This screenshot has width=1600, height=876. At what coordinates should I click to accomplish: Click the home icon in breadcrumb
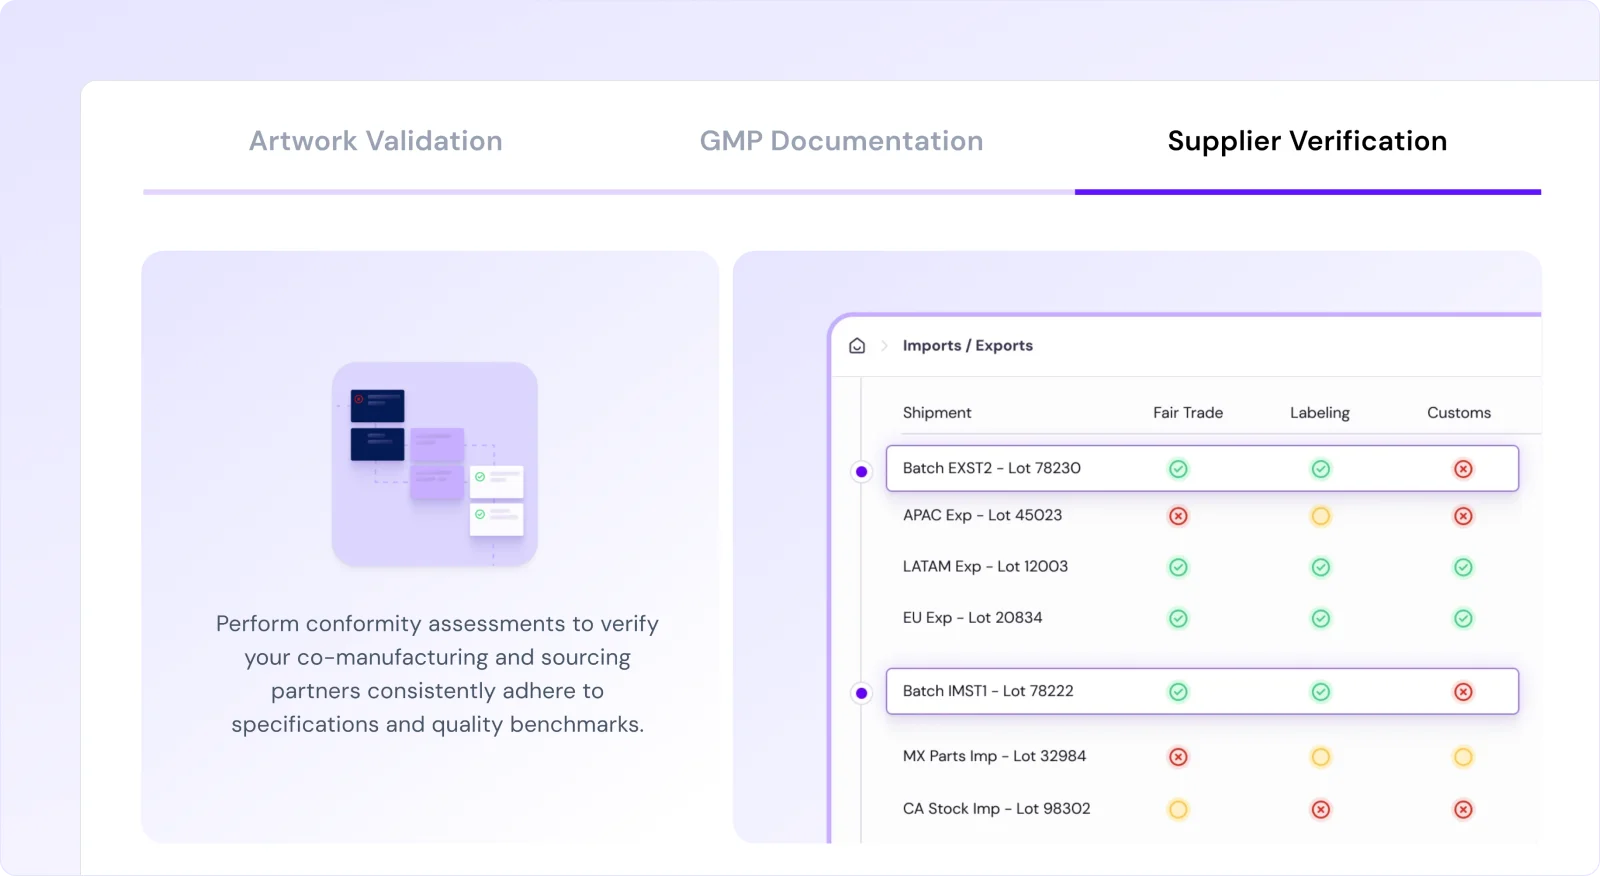point(857,346)
